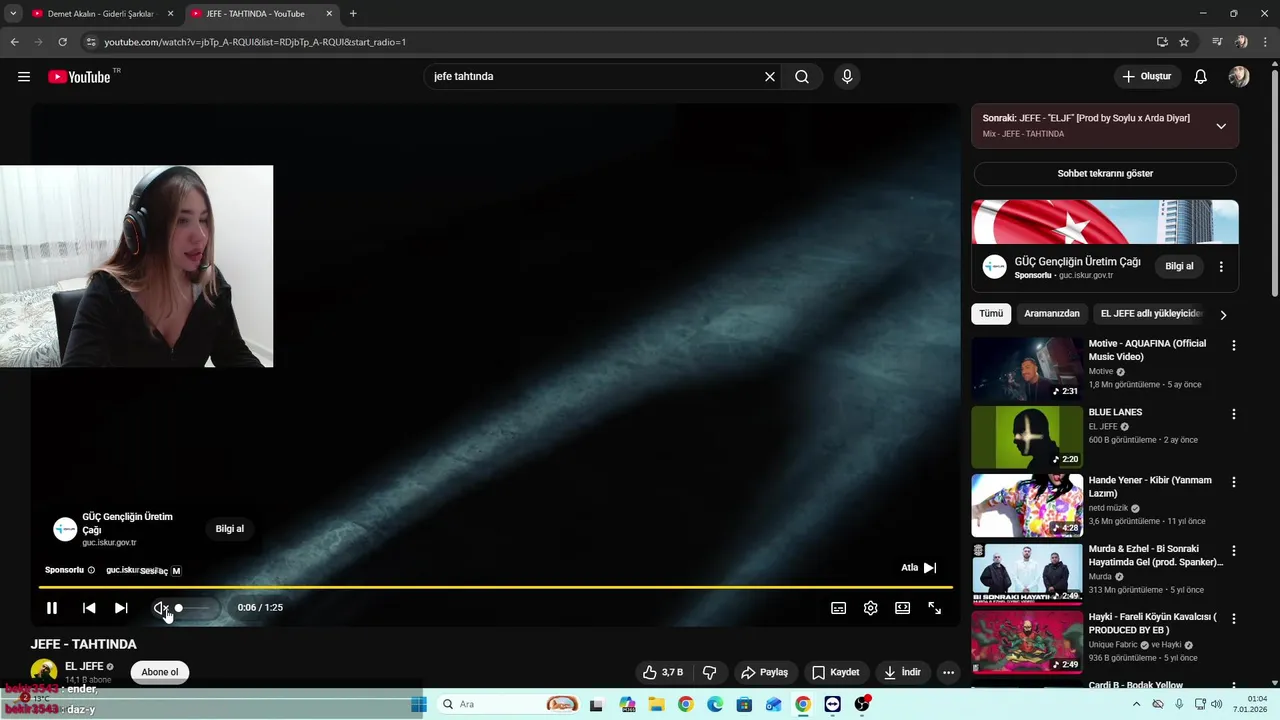Toggle subtitles in the player

point(839,608)
